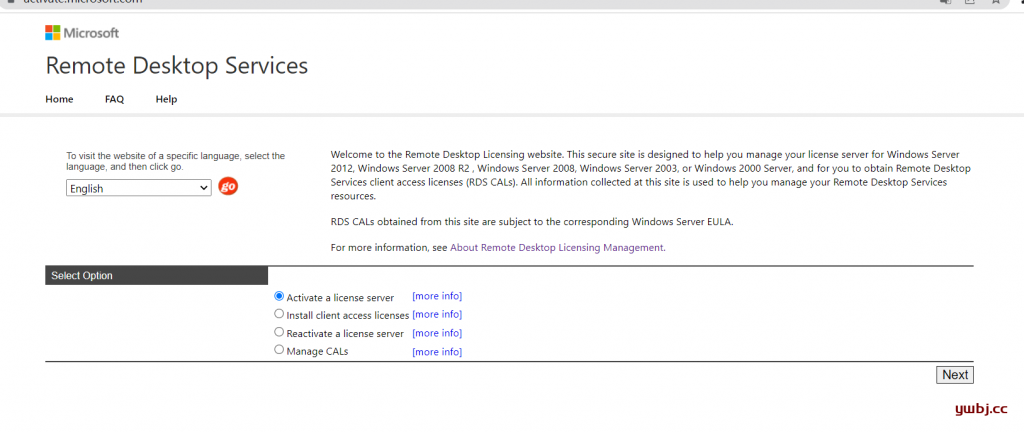The width and height of the screenshot is (1024, 432).
Task: Open the Home menu item
Action: (x=59, y=99)
